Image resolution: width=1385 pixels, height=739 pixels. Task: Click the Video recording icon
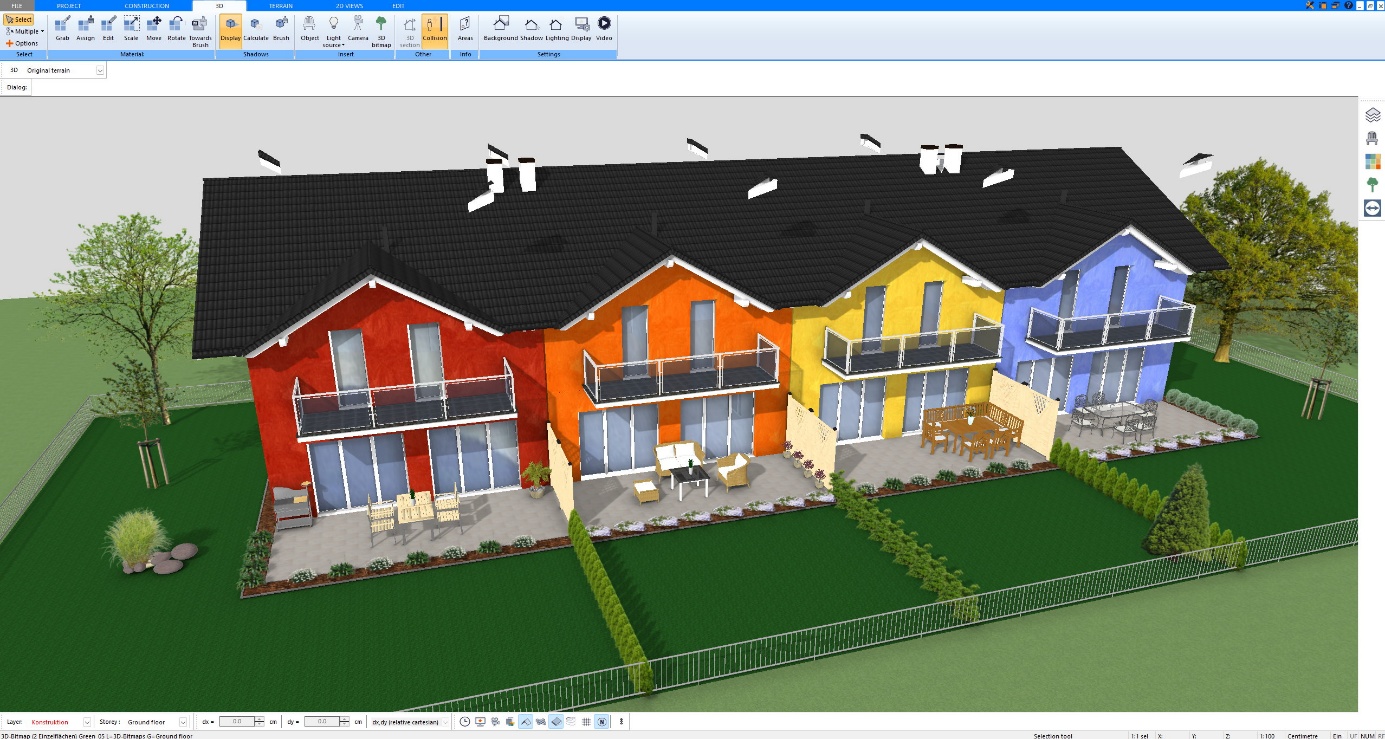[x=603, y=27]
